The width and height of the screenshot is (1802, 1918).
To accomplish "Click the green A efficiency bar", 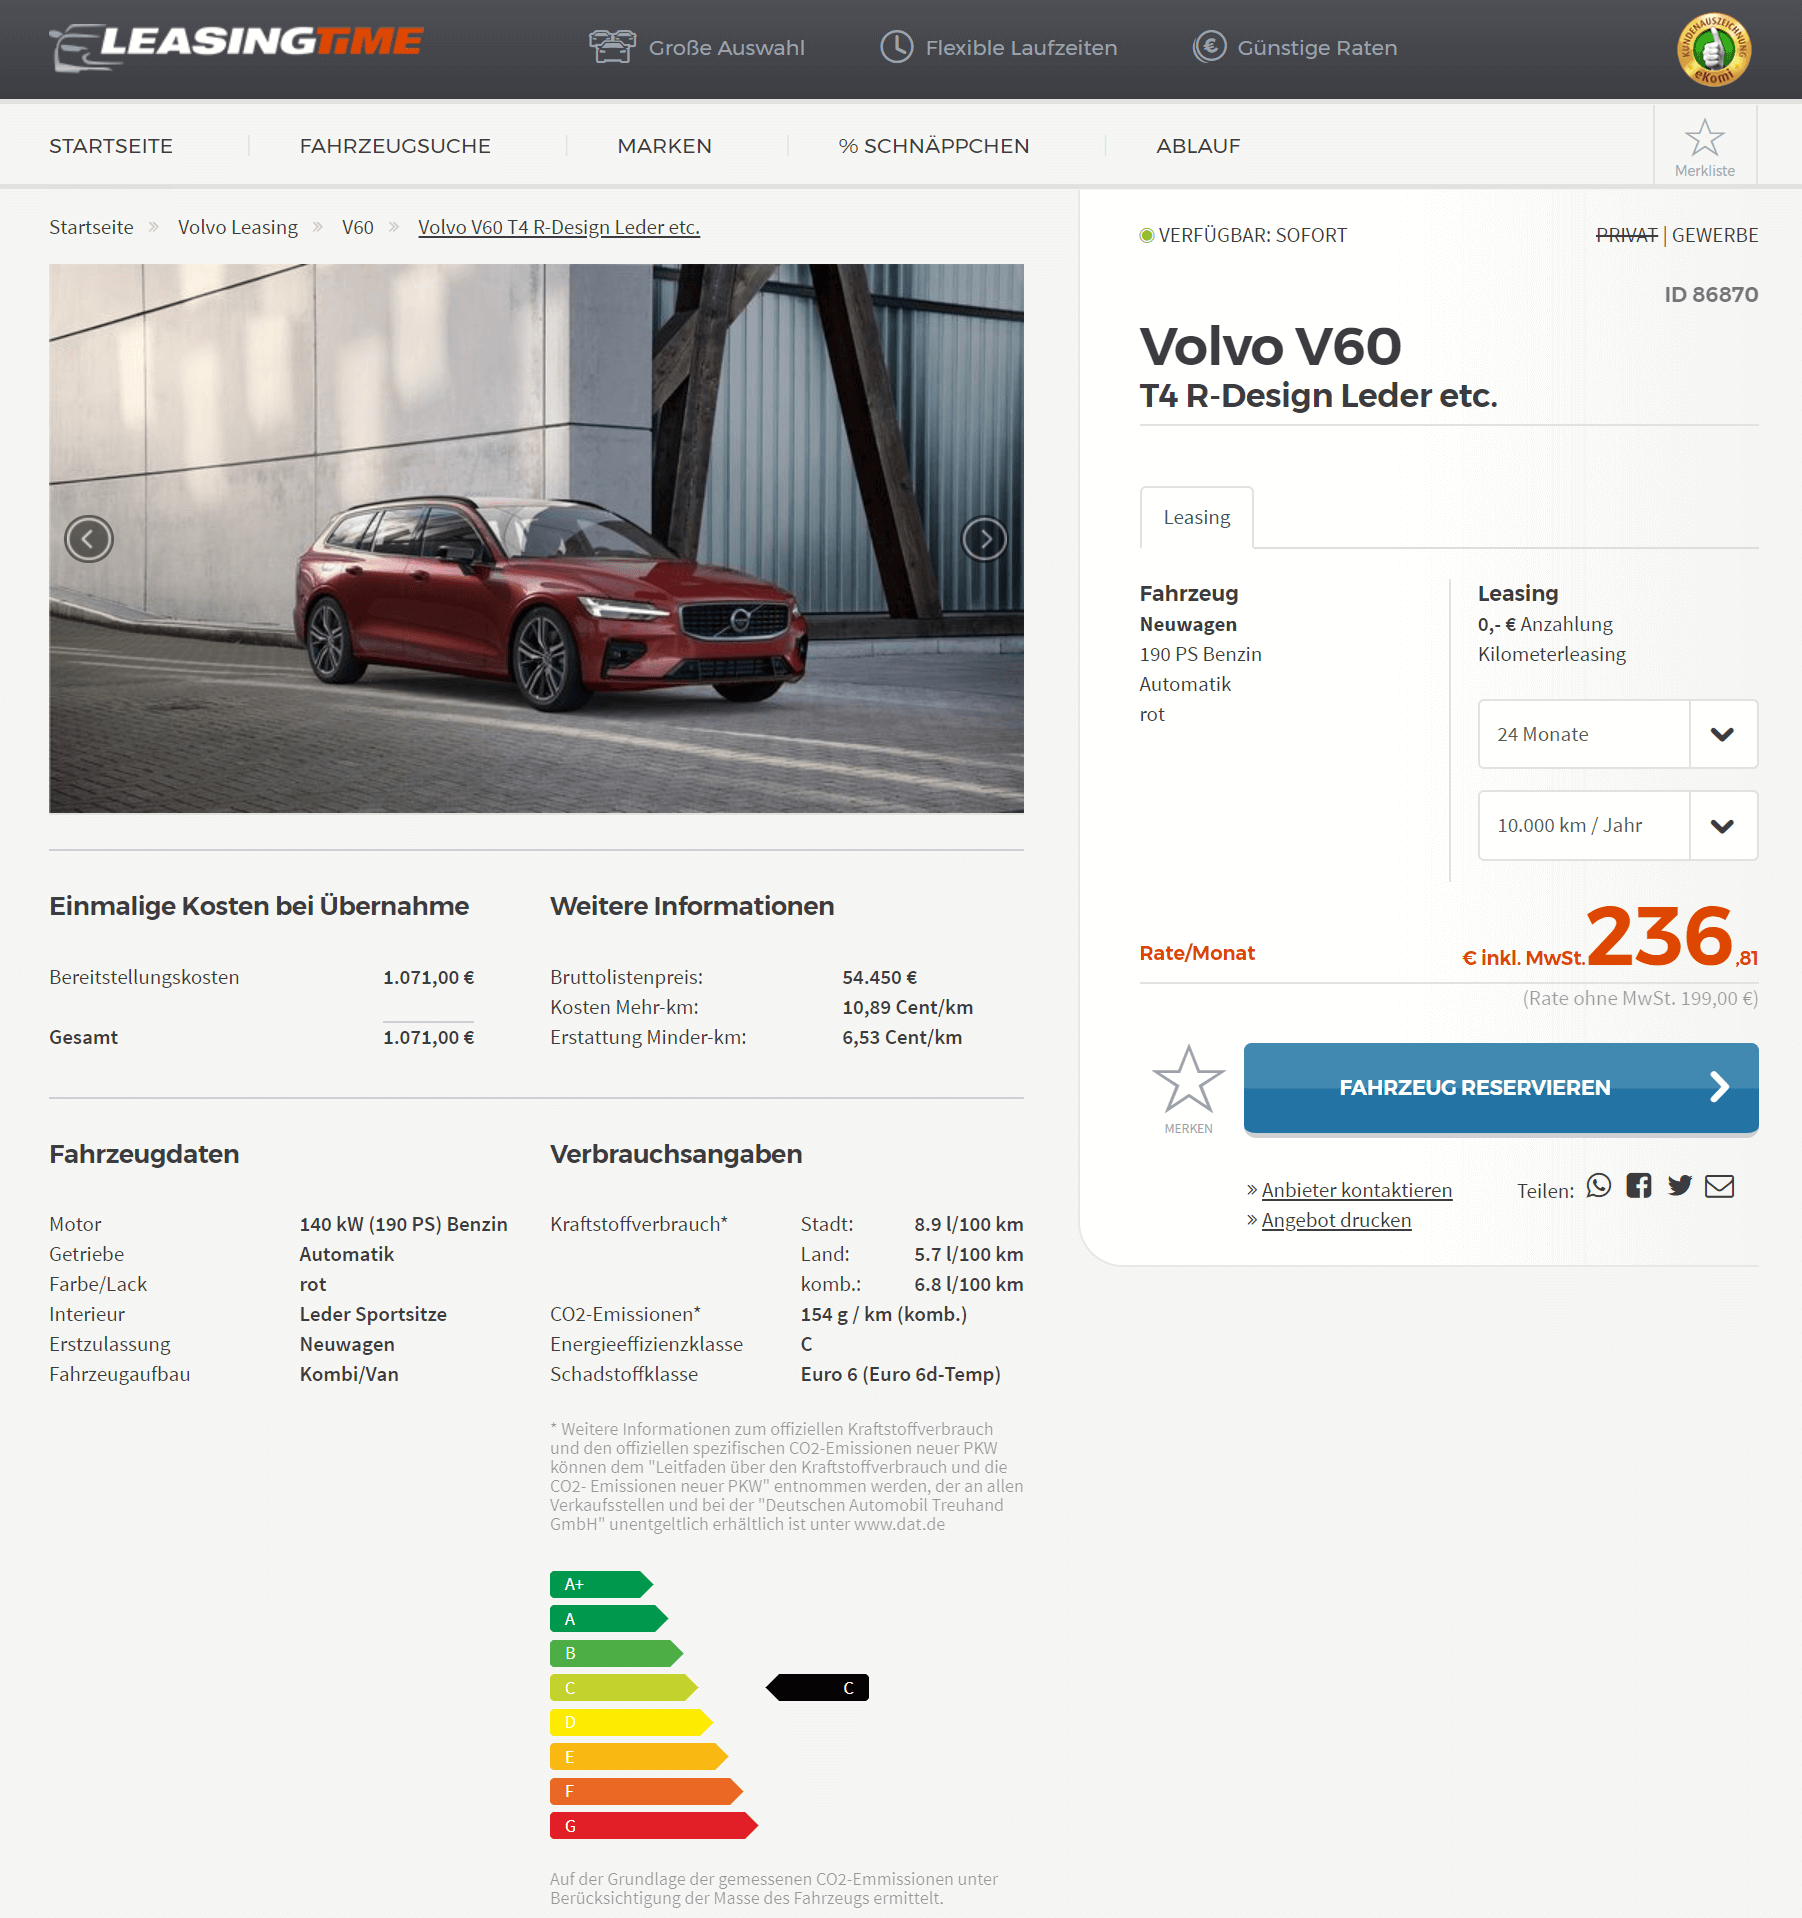I will [x=609, y=1619].
